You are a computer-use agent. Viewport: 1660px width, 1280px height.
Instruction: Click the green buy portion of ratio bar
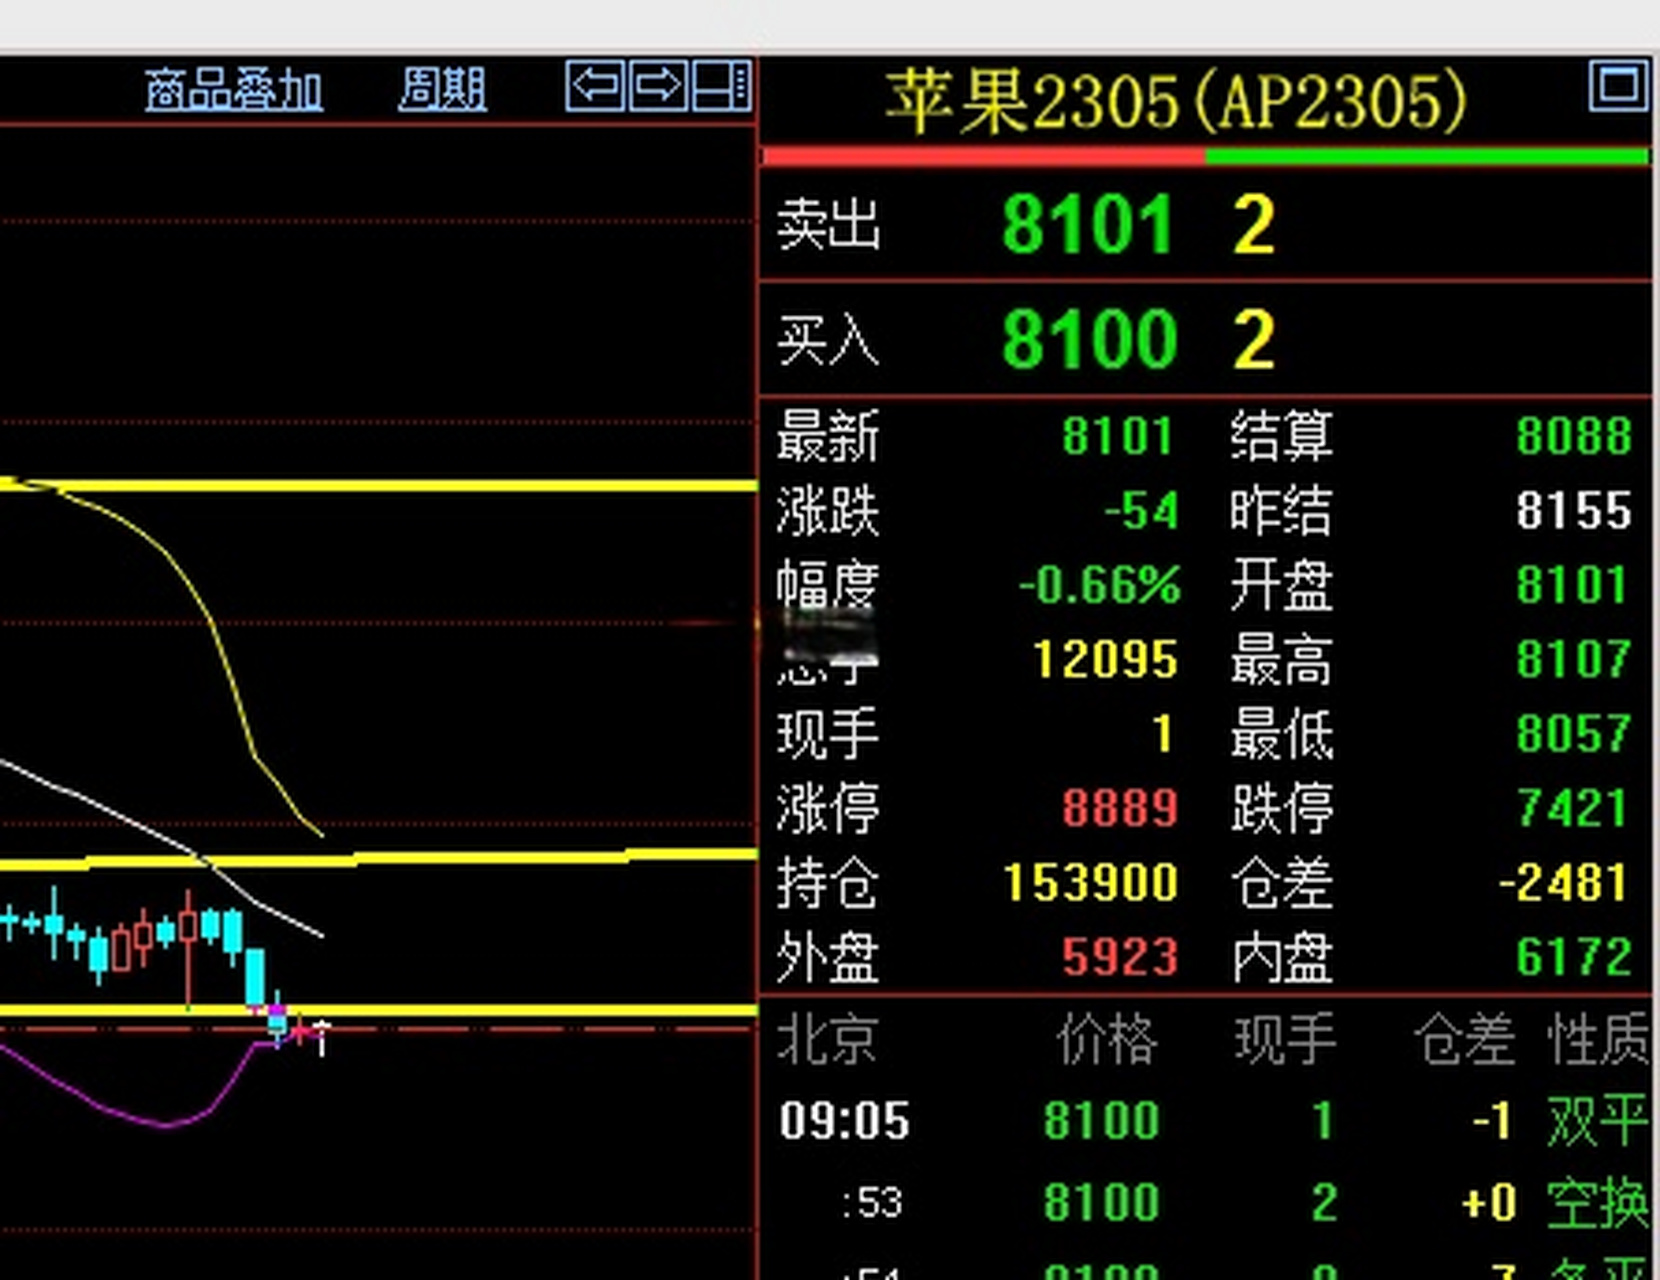coord(1427,157)
